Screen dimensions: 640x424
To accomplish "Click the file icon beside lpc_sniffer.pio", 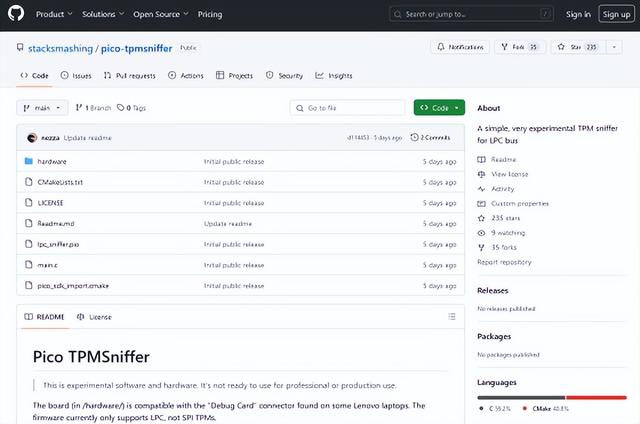I will coord(29,244).
